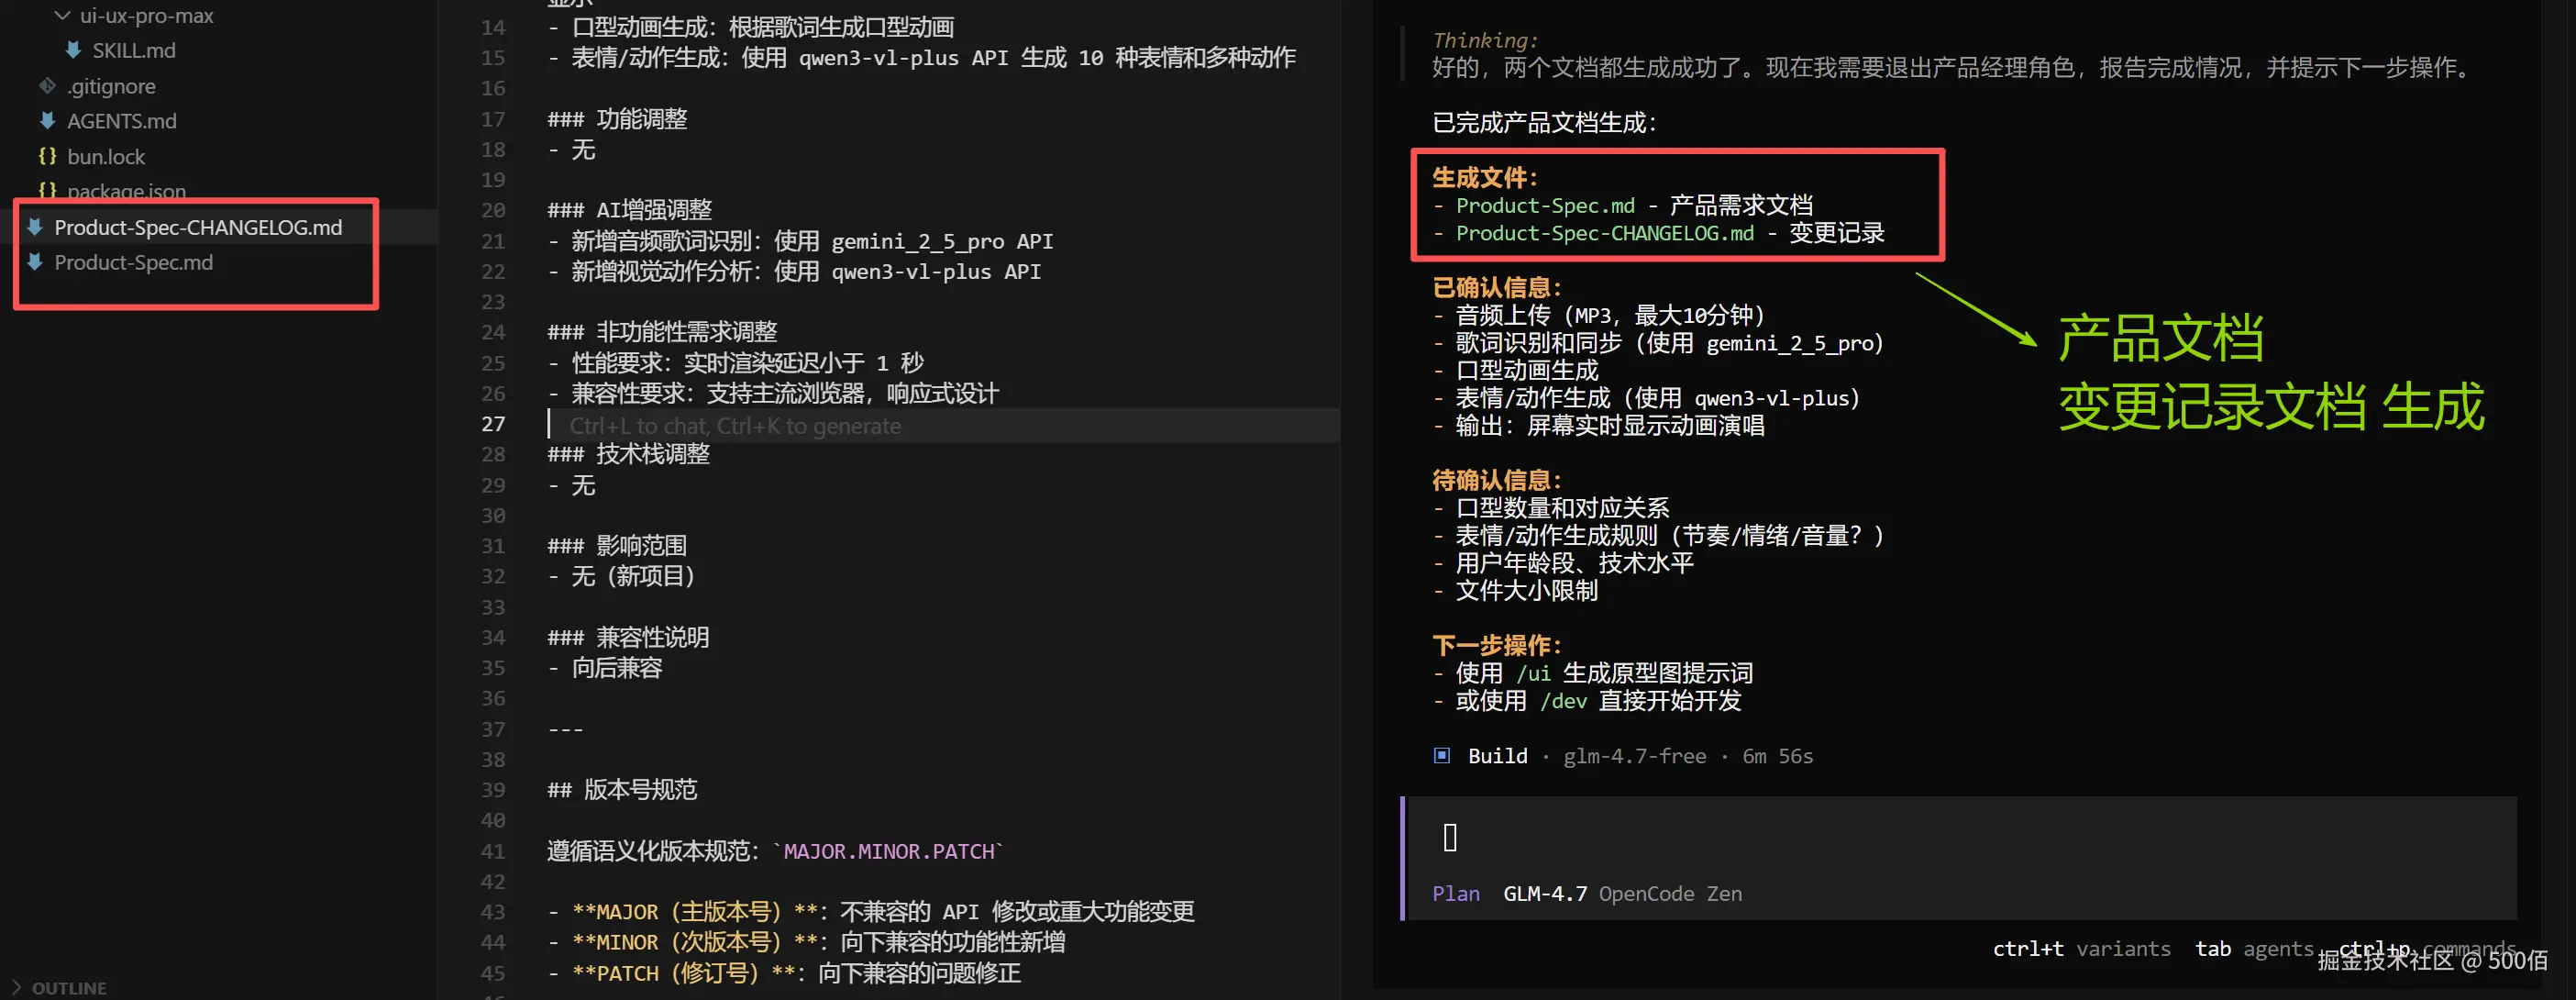The height and width of the screenshot is (1000, 2576).
Task: Open Product-Spec-CHANGELOG.md in the explorer
Action: 198,227
